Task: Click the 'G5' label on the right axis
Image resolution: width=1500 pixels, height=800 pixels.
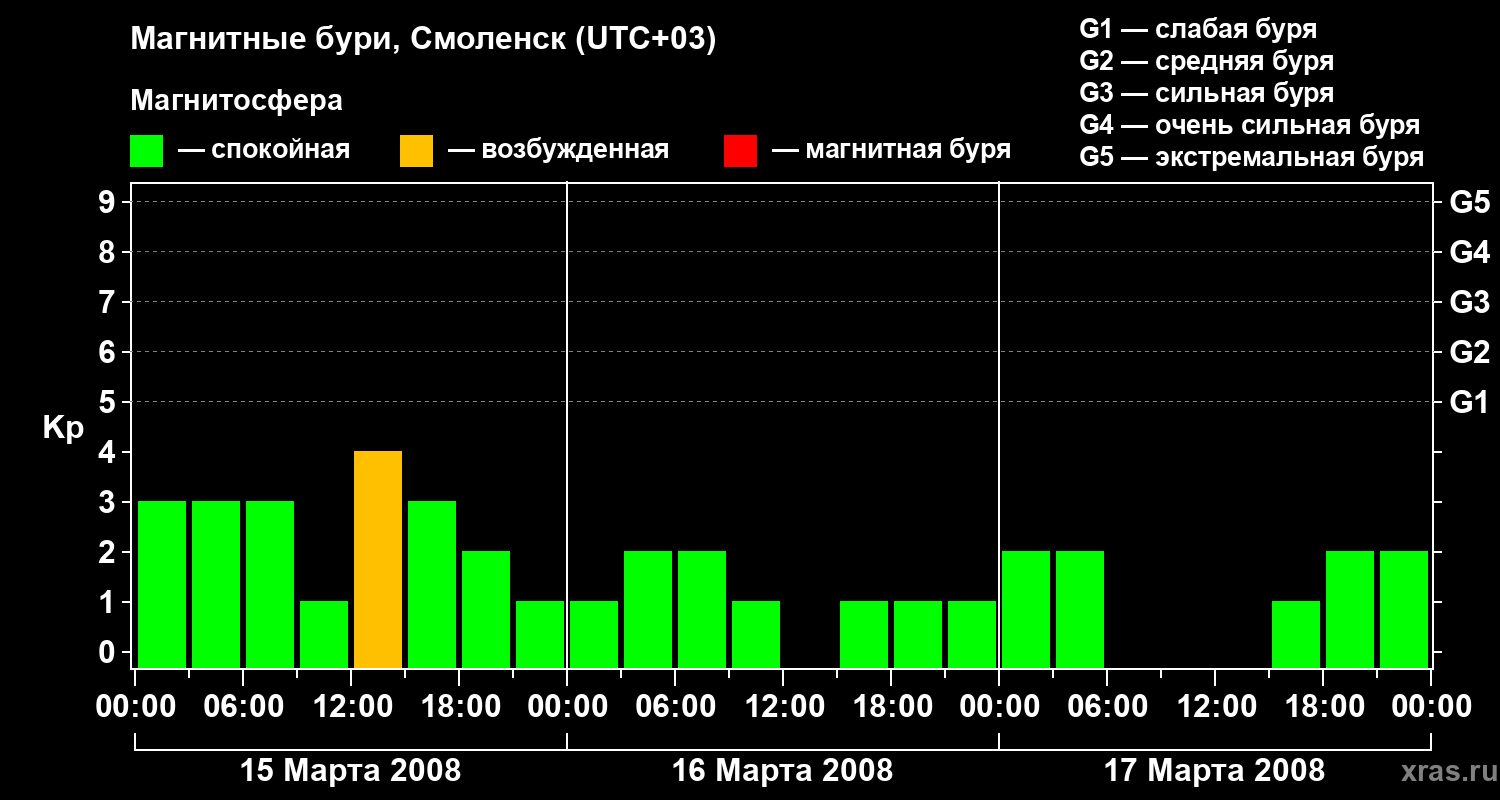Action: pyautogui.click(x=1470, y=203)
